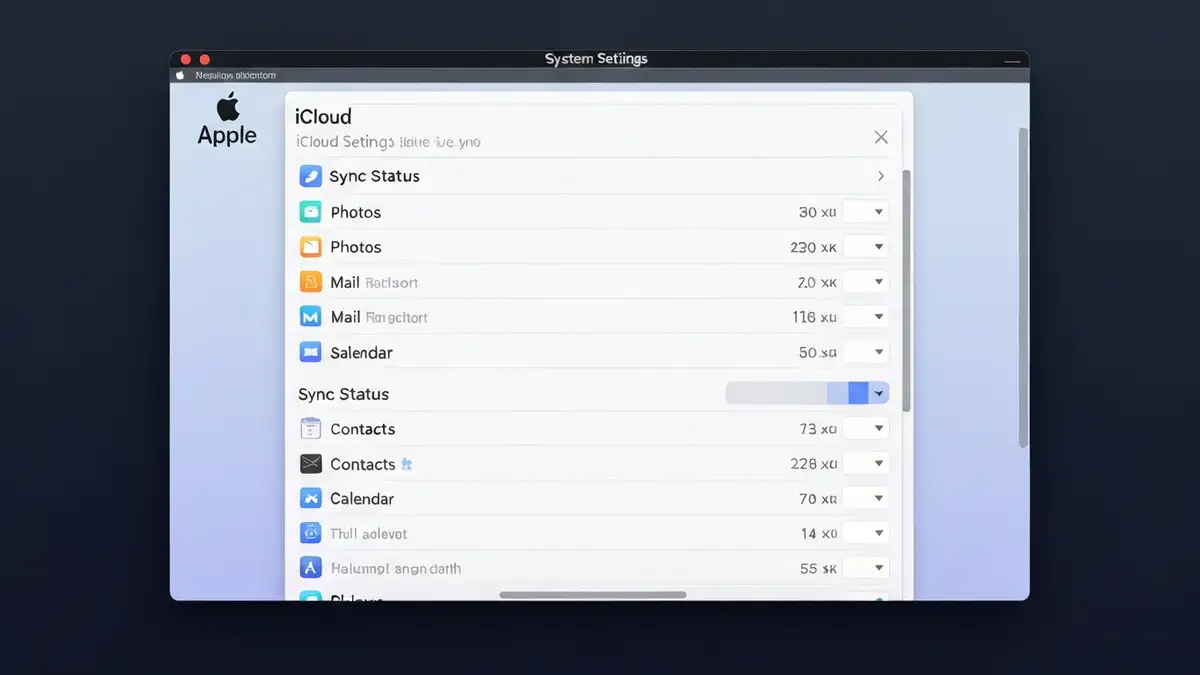Viewport: 1200px width, 675px height.
Task: Click the orange Mail icon in the 2.0 xk row
Action: point(311,282)
